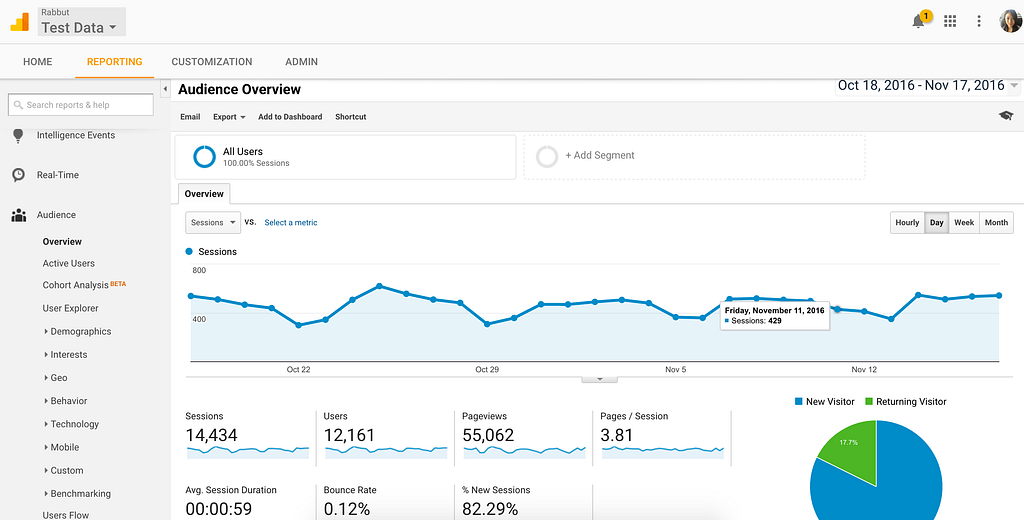Select the Overview report tab
Viewport: 1024px width, 520px height.
[204, 194]
